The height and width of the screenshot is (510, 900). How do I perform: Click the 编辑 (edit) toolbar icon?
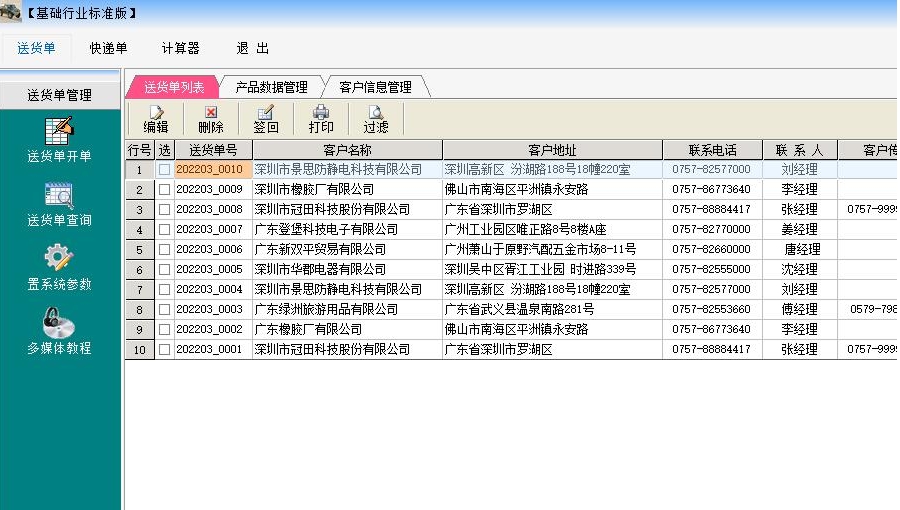(156, 119)
